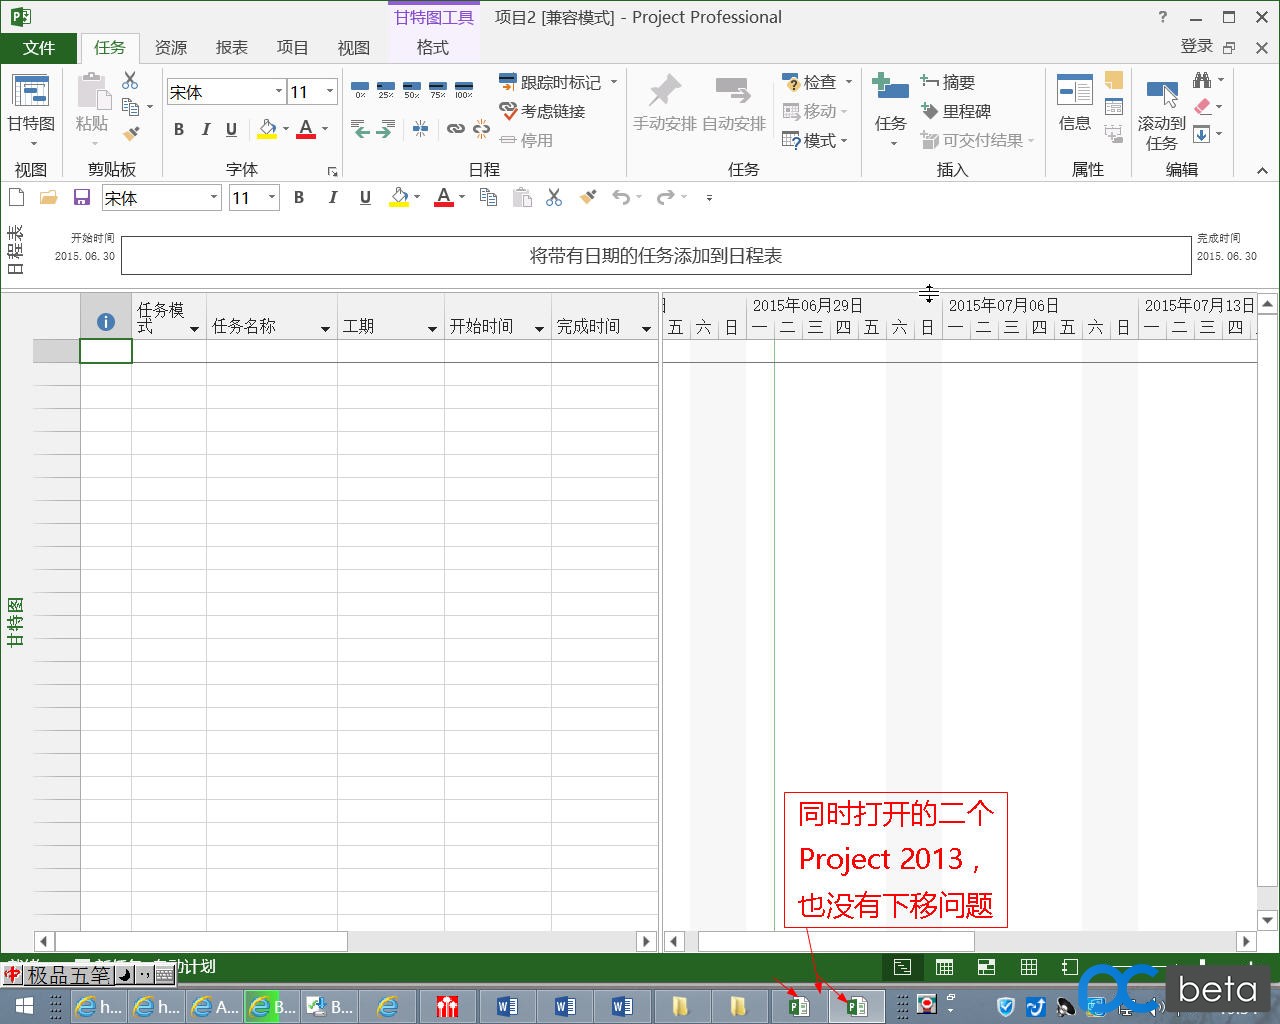Click the Copy icon in ribbon clipboard group
1280x1024 pixels.
[x=130, y=106]
